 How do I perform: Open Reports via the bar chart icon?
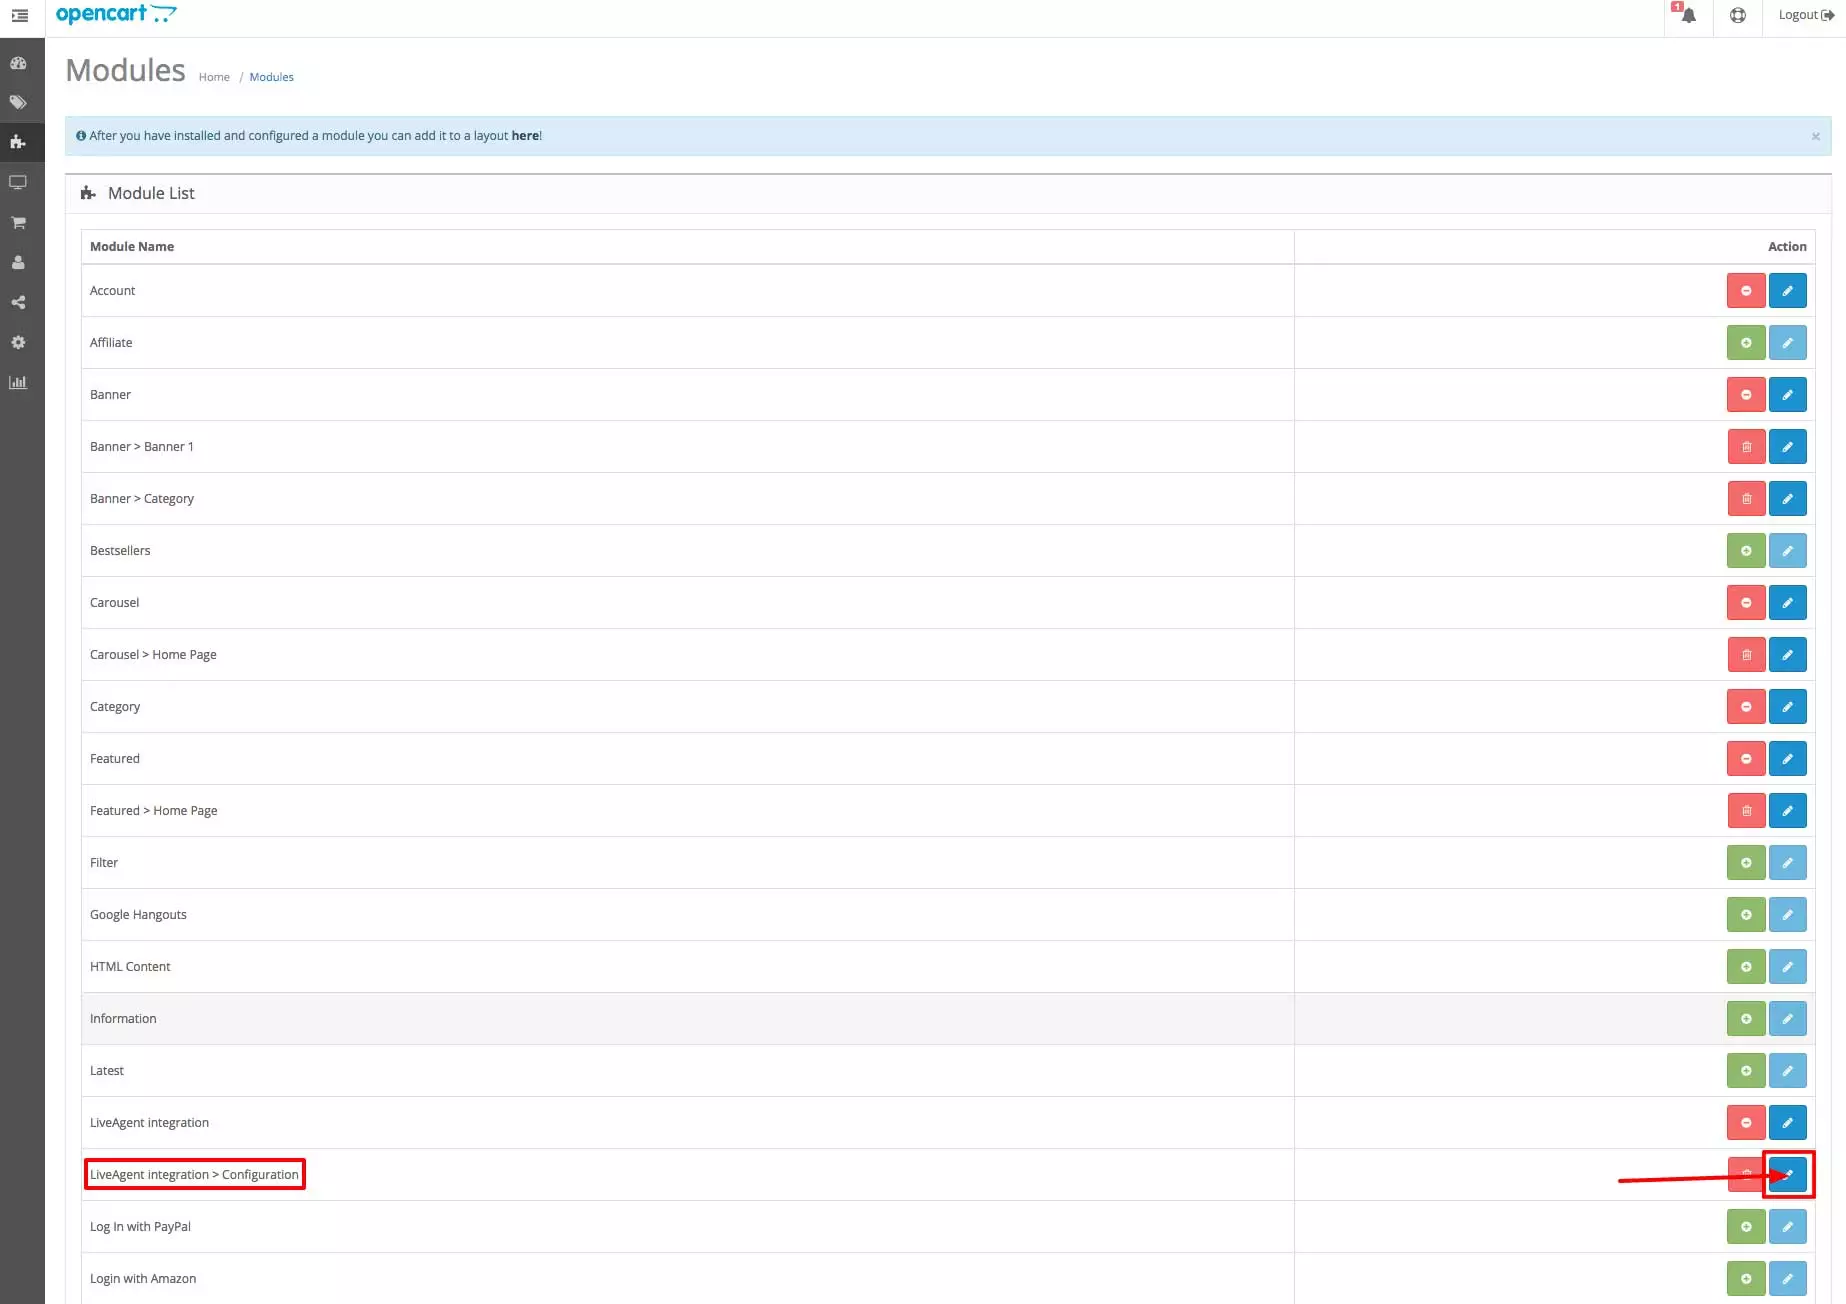tap(18, 382)
